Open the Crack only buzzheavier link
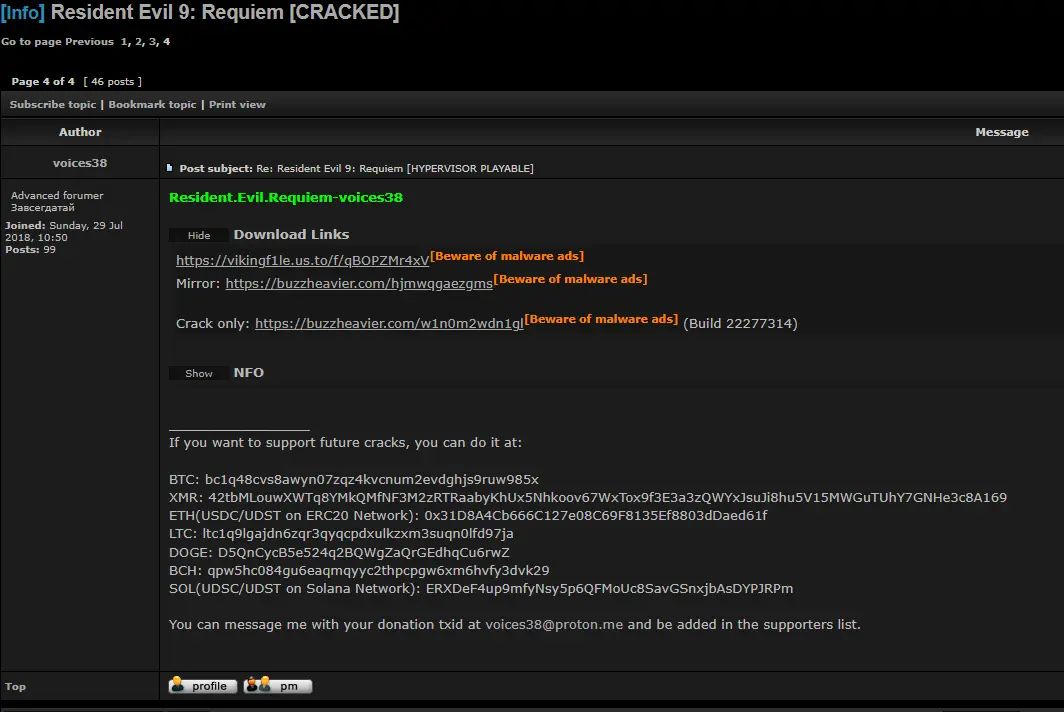Screen dimensions: 1064x712 coord(390,323)
